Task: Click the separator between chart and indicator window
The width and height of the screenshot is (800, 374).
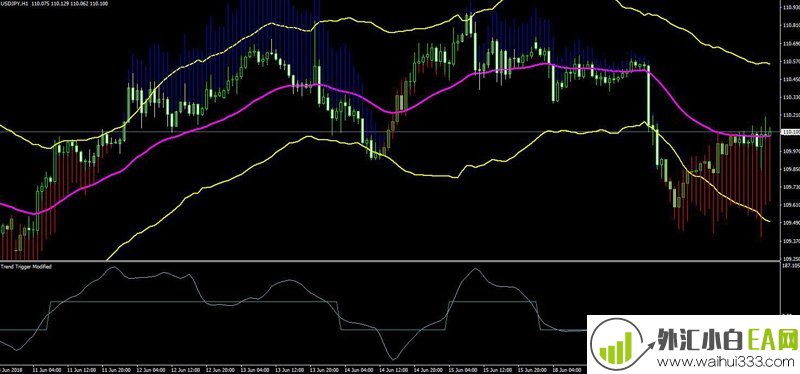Action: [390, 261]
